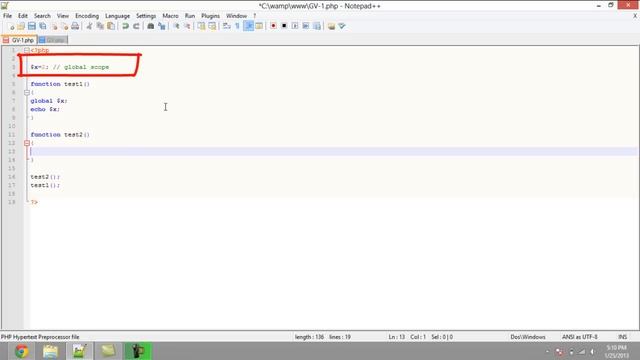640x360 pixels.
Task: Click the spell check checkmark icon
Action: click(342, 26)
